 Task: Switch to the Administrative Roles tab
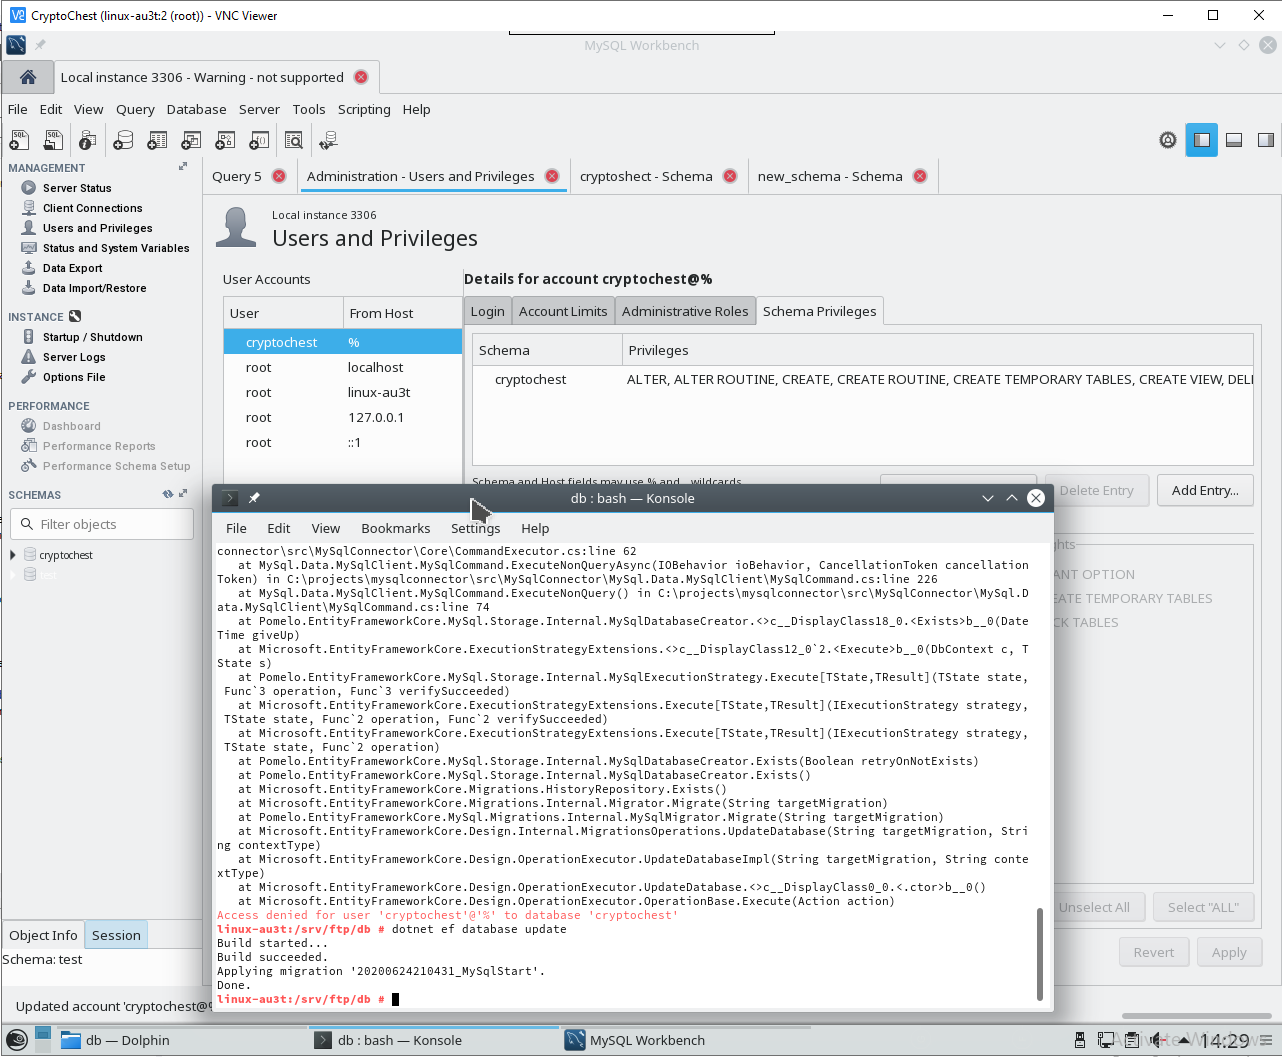click(x=685, y=311)
